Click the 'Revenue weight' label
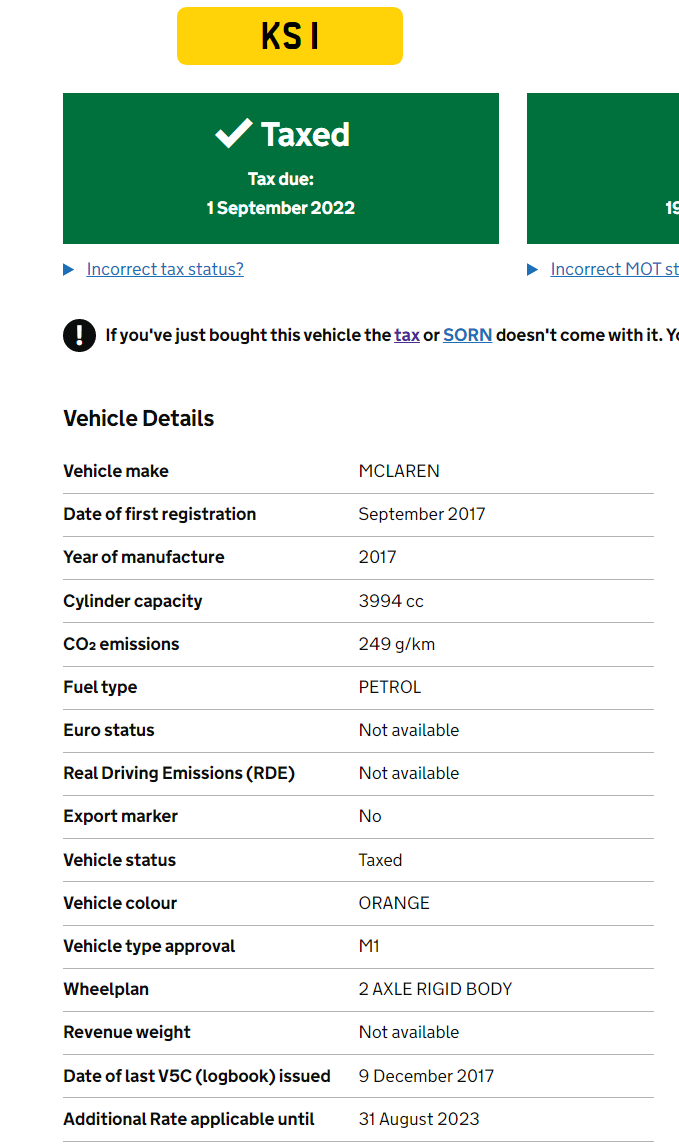Viewport: 679px width, 1145px height. 127,1033
